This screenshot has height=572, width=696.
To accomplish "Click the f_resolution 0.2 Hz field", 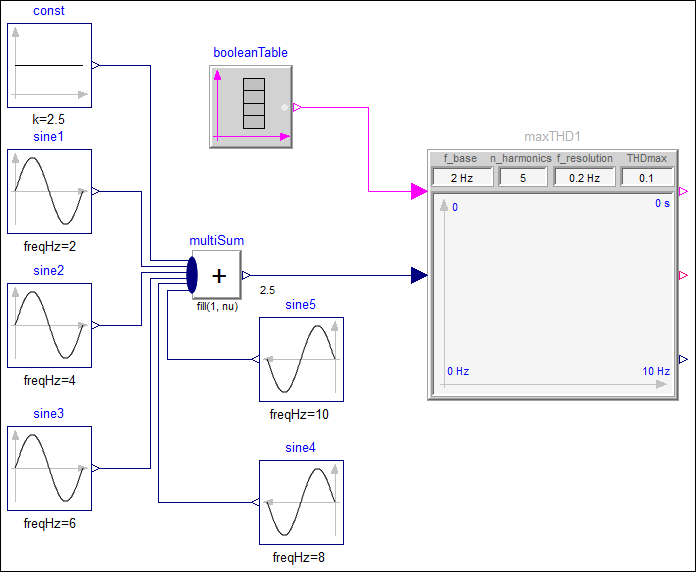I will [584, 177].
